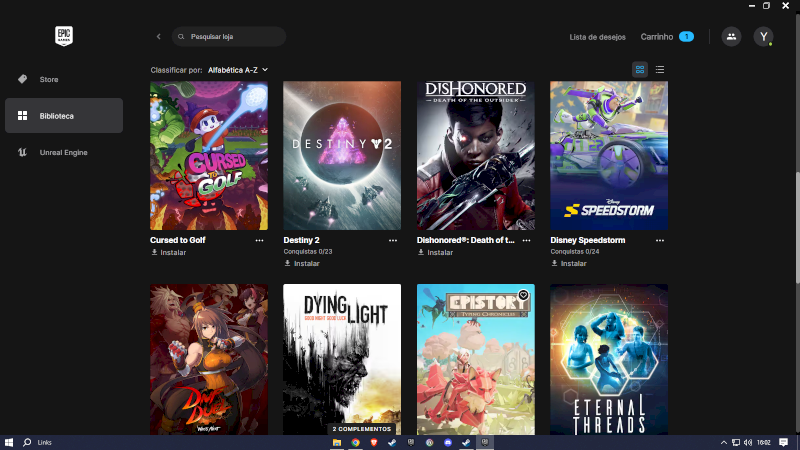
Task: Open the Carrinho cart
Action: point(667,37)
